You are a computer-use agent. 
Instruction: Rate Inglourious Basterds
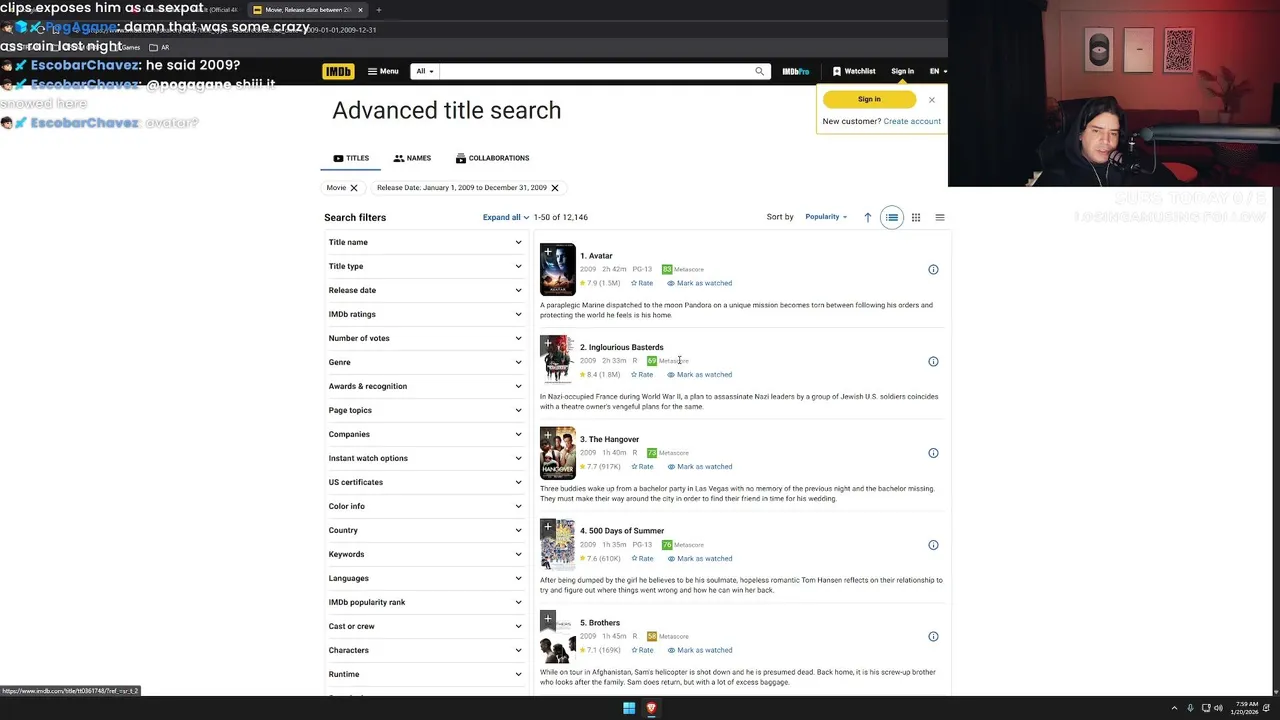[x=642, y=375]
